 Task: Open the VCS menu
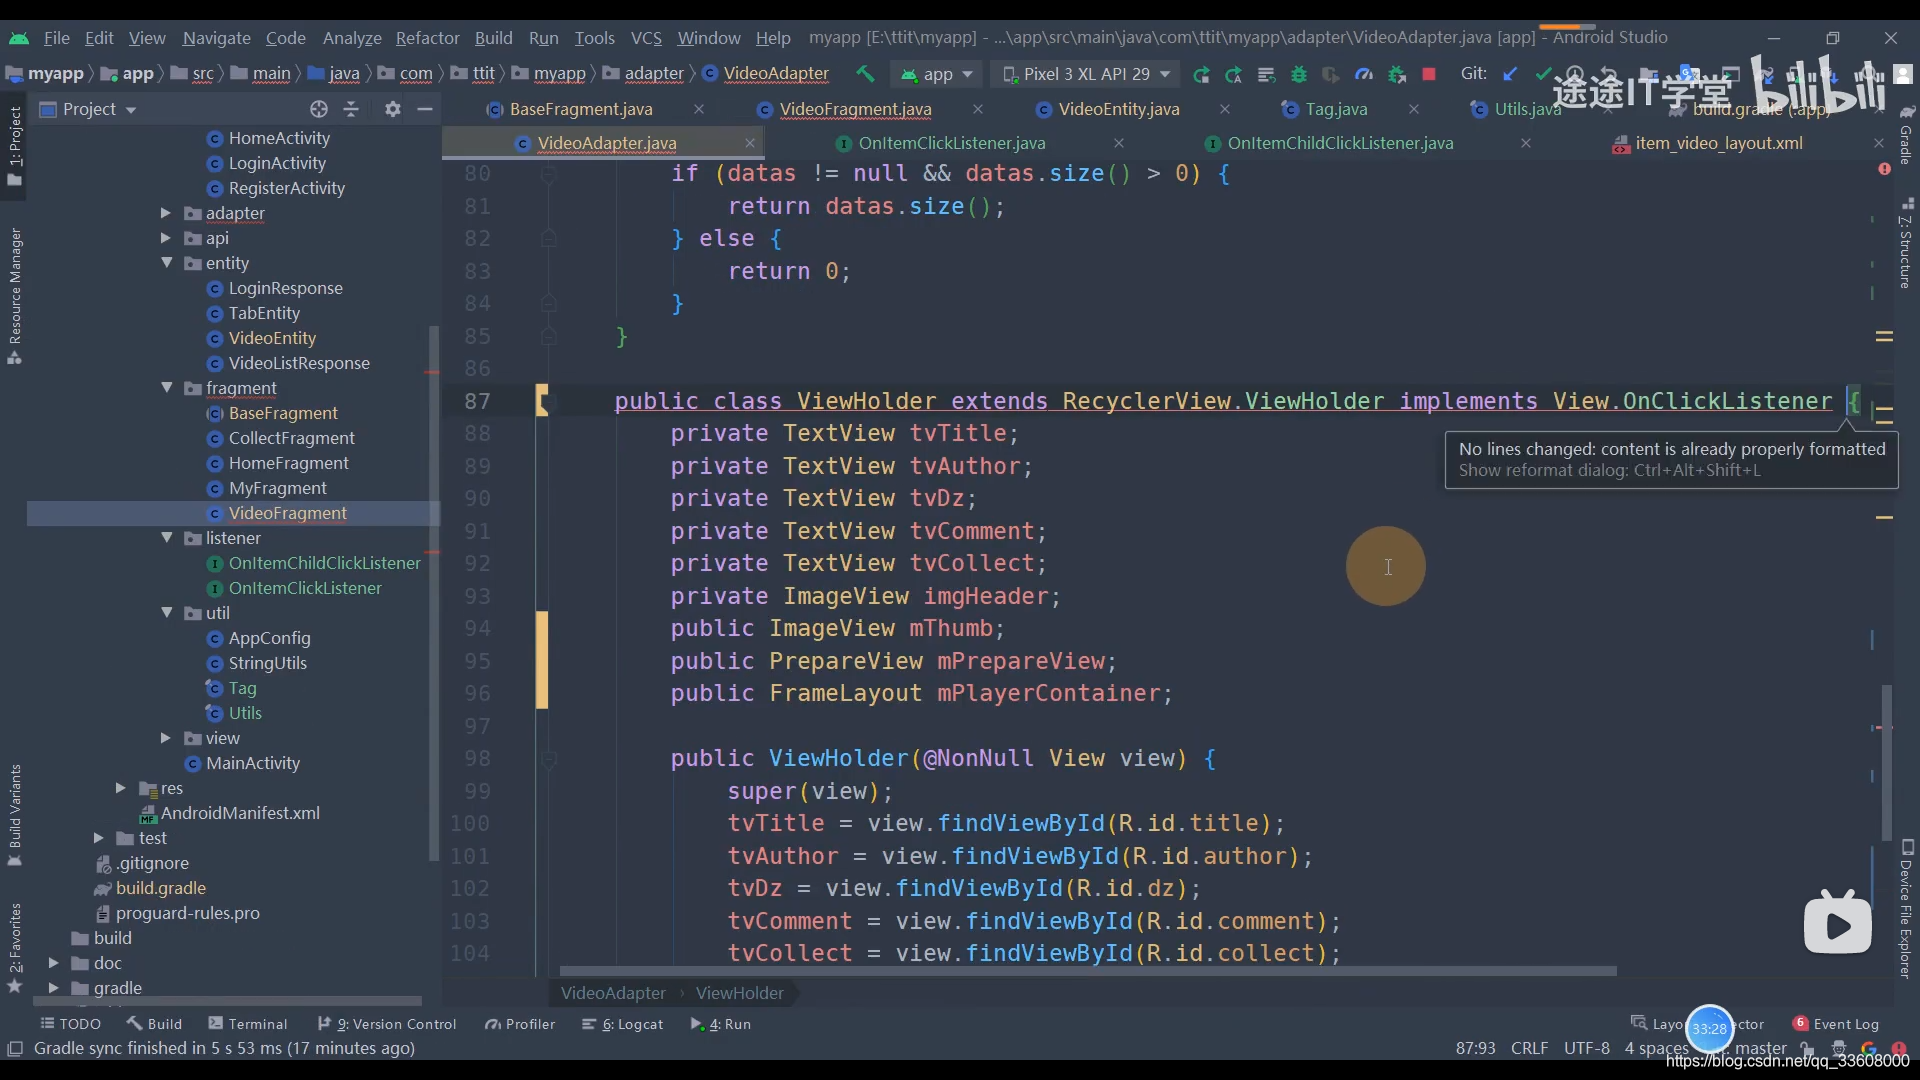646,38
